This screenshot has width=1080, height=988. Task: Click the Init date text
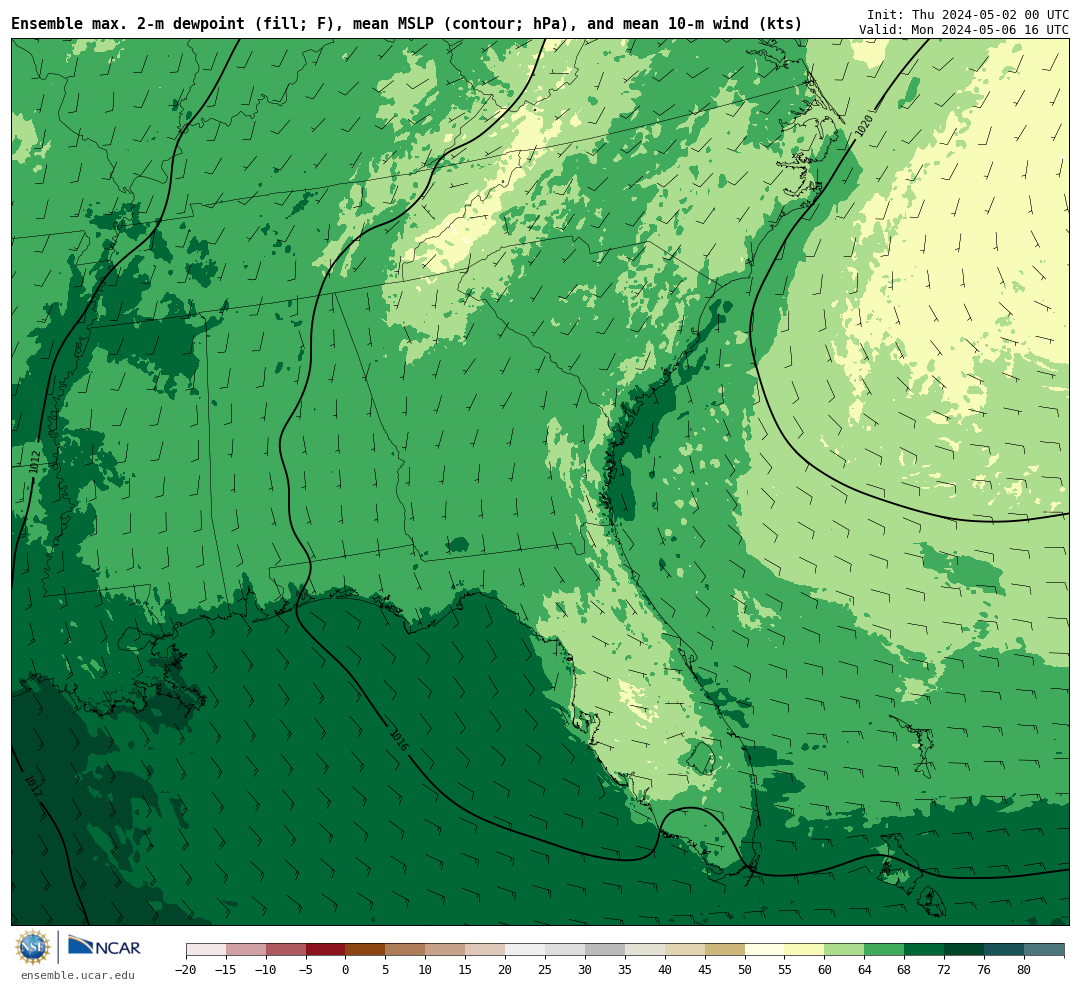point(968,14)
